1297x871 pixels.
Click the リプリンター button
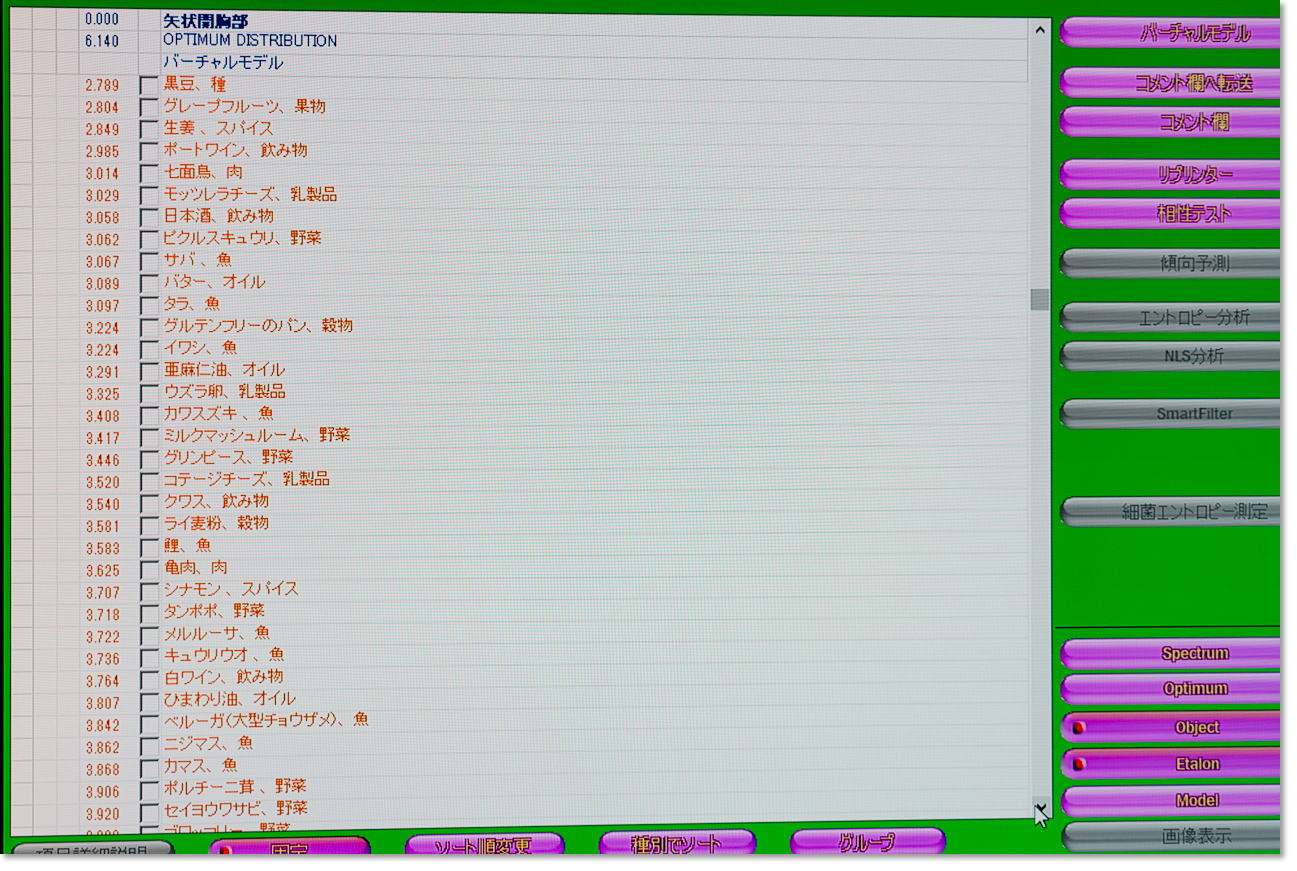point(1171,175)
